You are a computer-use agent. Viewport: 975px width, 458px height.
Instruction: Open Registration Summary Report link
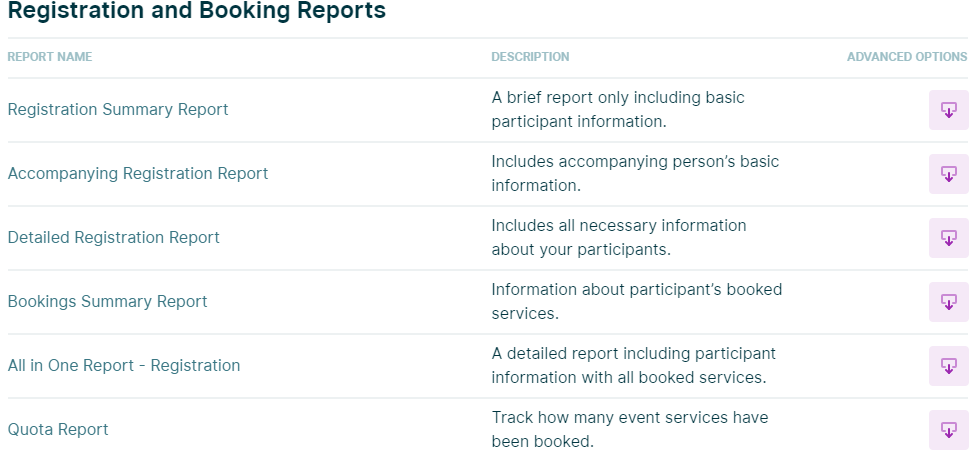point(118,110)
